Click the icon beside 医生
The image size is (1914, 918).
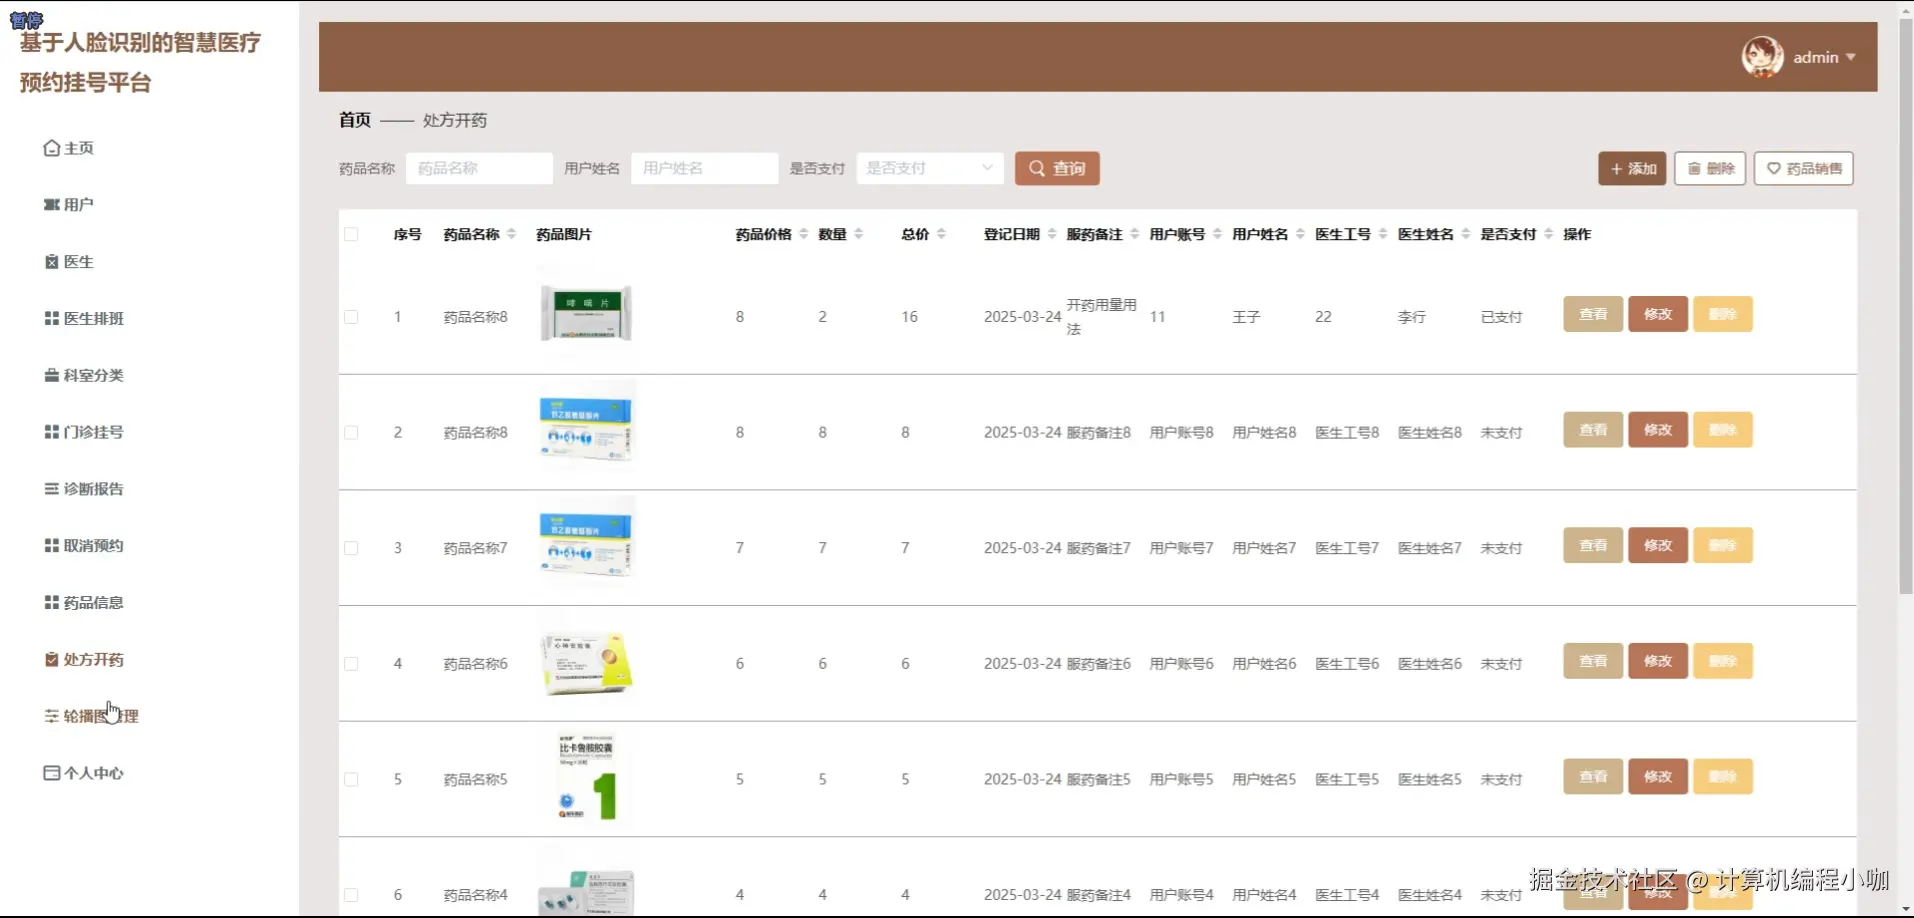point(51,262)
